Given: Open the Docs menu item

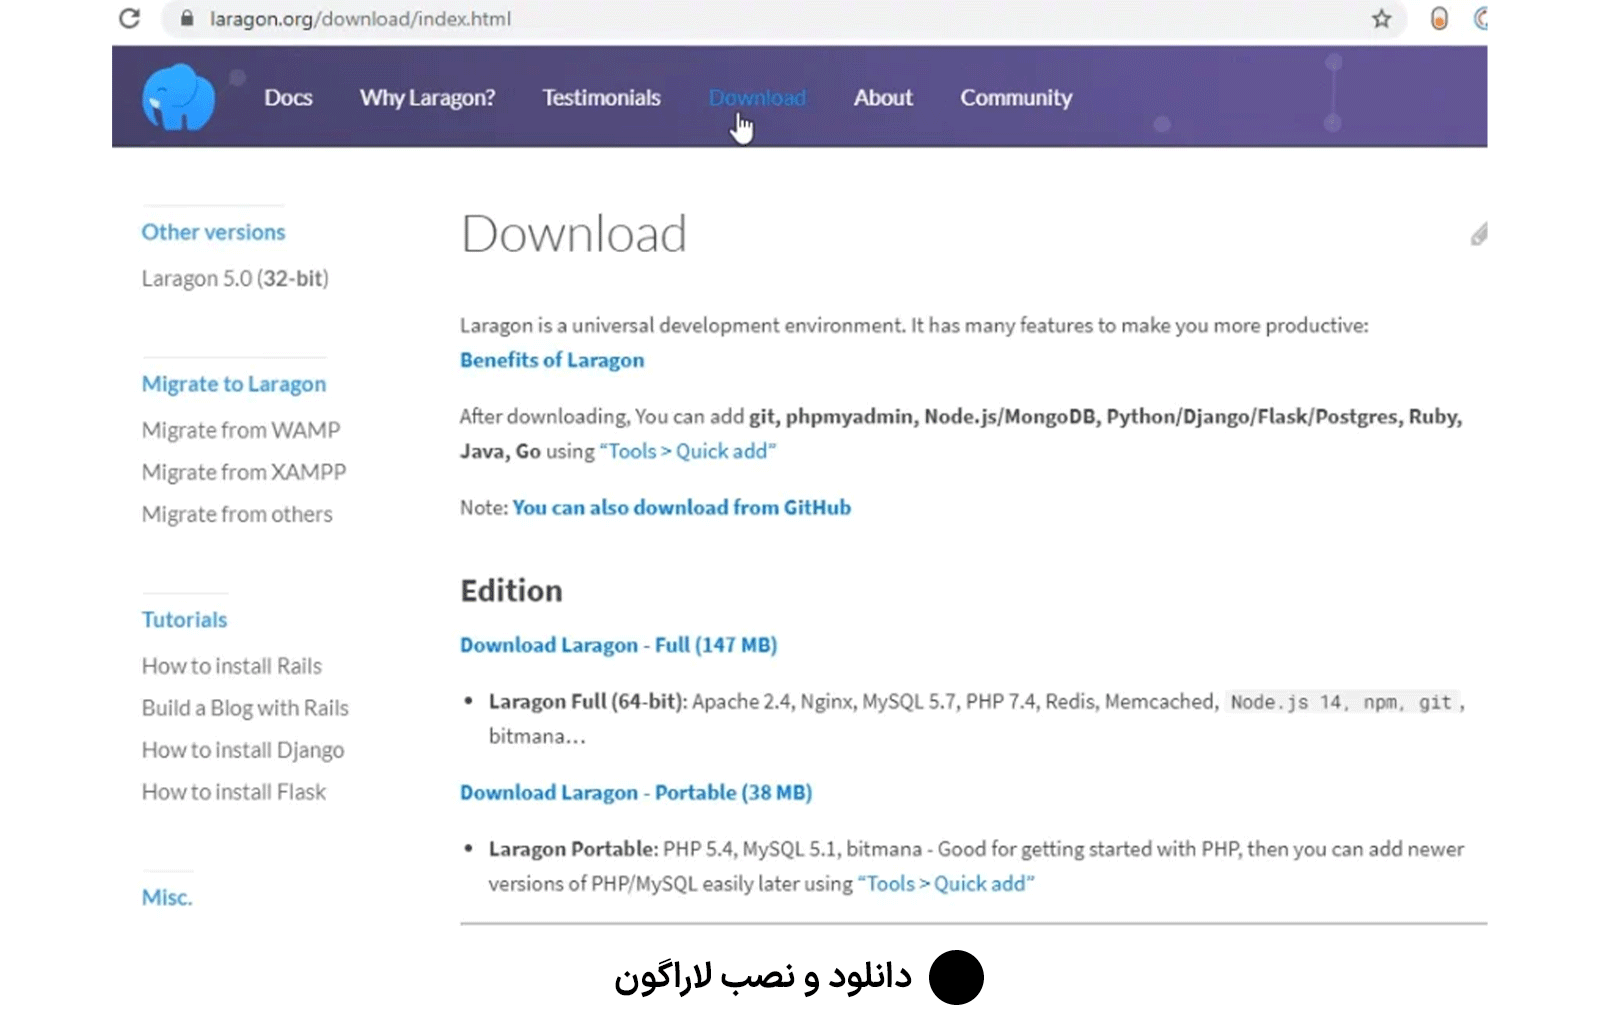Looking at the screenshot, I should [288, 97].
